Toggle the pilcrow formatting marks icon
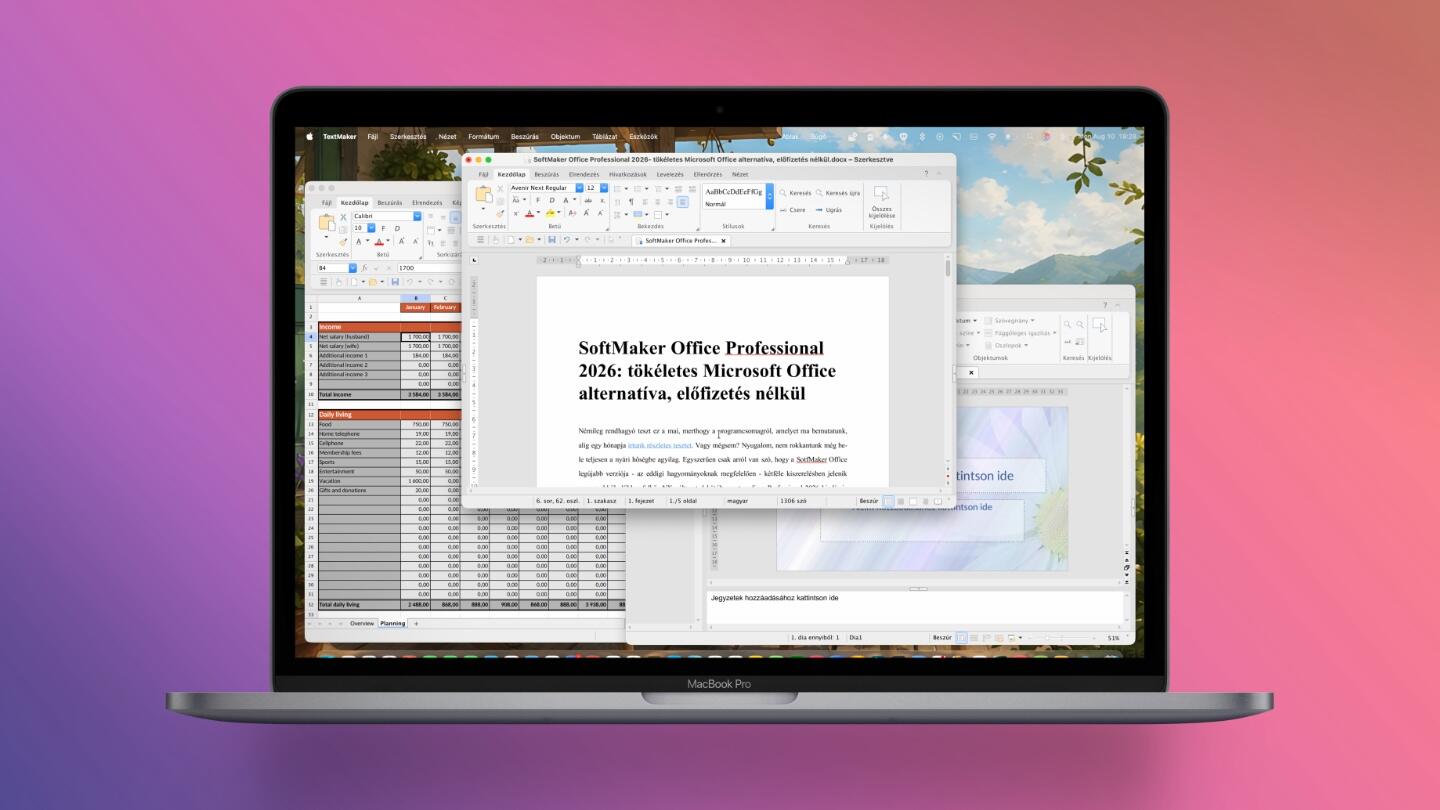The image size is (1440, 810). coord(631,201)
